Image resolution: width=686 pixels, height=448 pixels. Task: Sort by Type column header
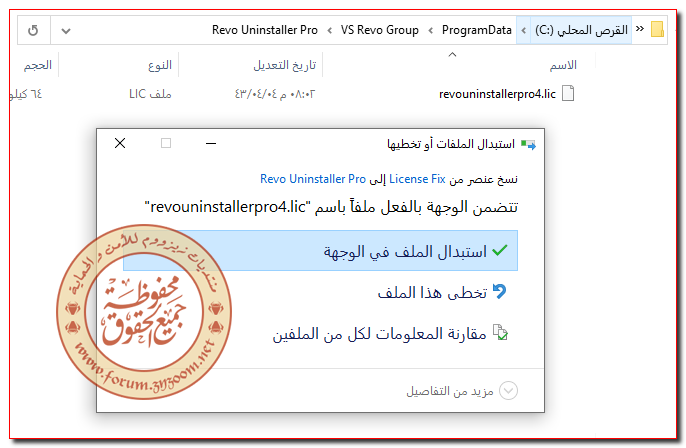pyautogui.click(x=160, y=65)
